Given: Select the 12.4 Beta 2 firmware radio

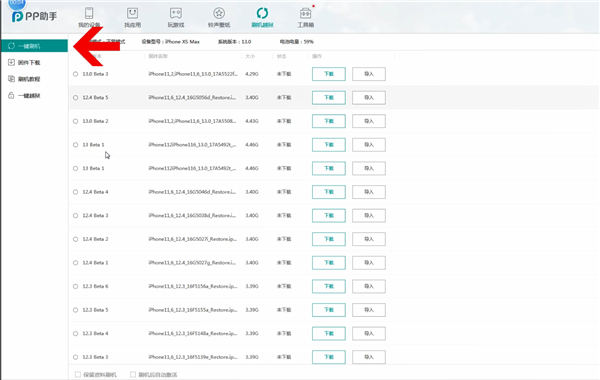Looking at the screenshot, I should [x=75, y=239].
